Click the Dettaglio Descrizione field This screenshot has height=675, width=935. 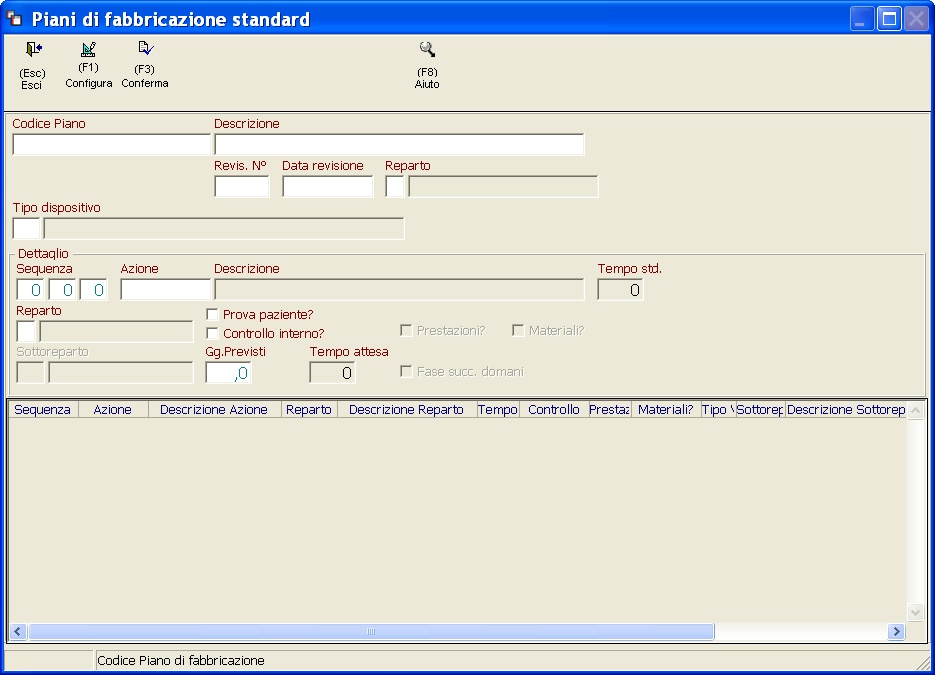(399, 289)
